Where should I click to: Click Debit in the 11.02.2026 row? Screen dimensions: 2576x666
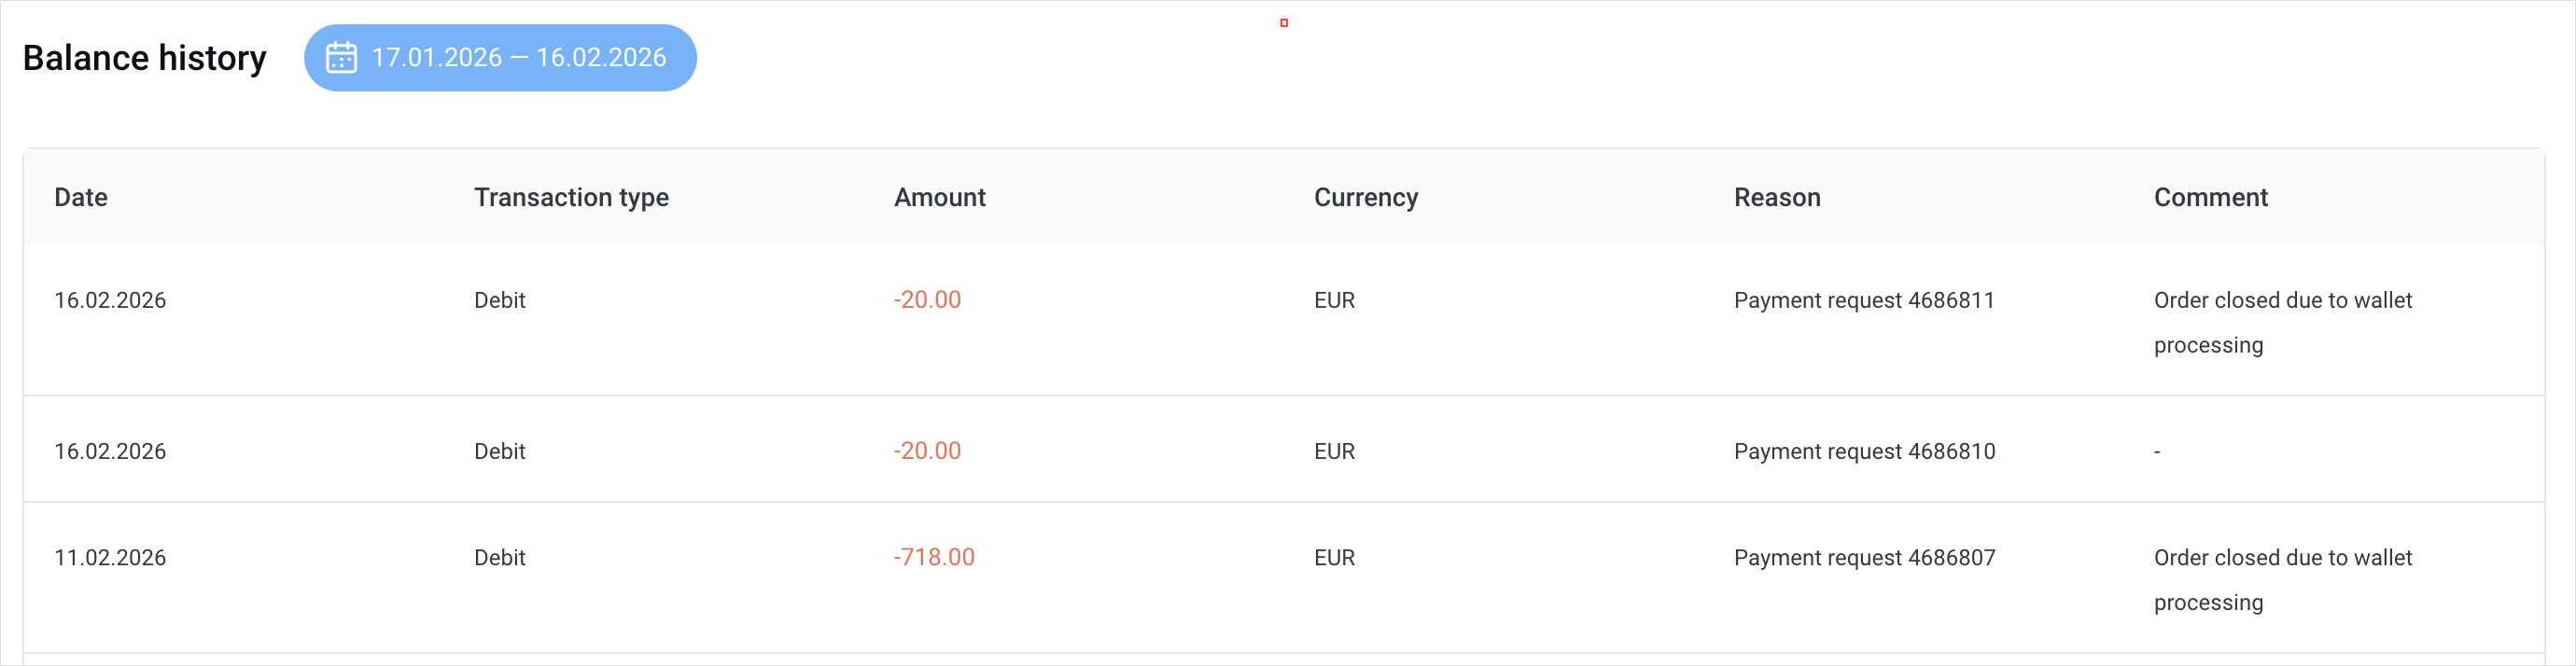(499, 557)
